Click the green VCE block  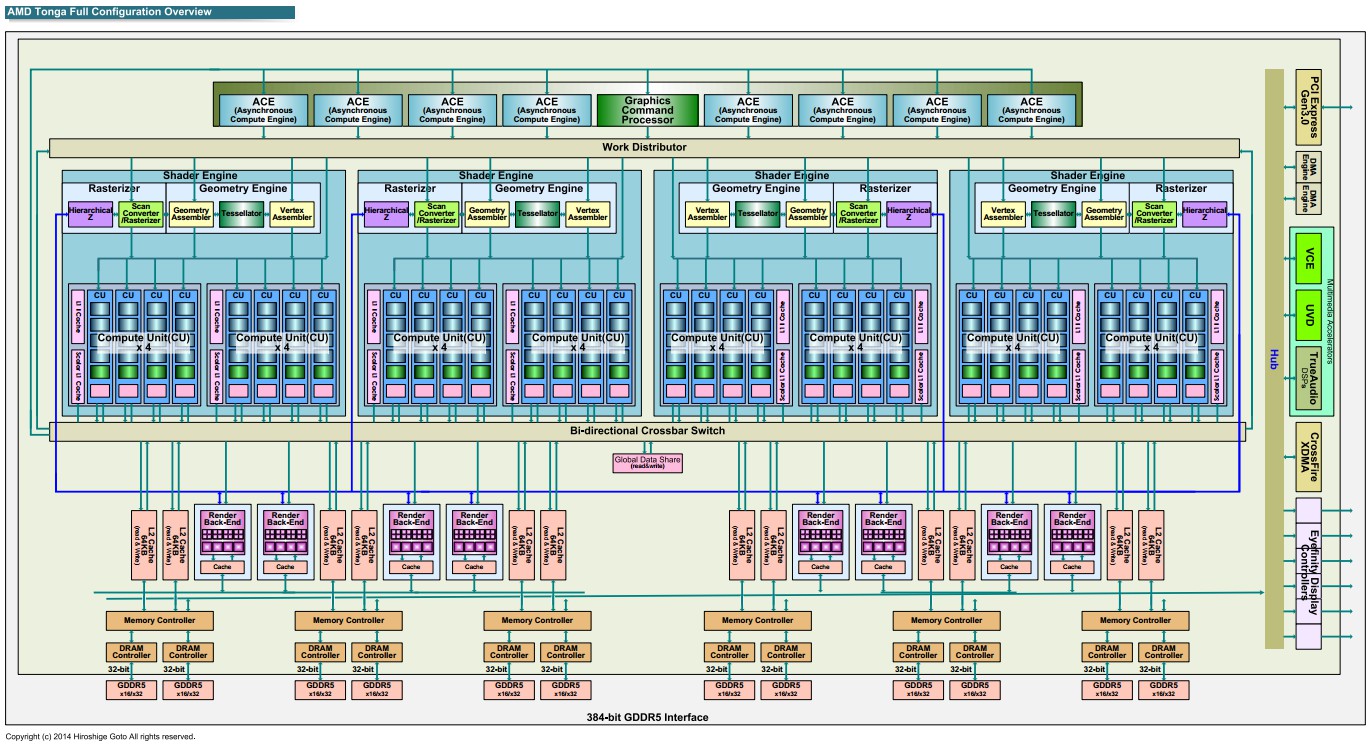click(x=1307, y=260)
